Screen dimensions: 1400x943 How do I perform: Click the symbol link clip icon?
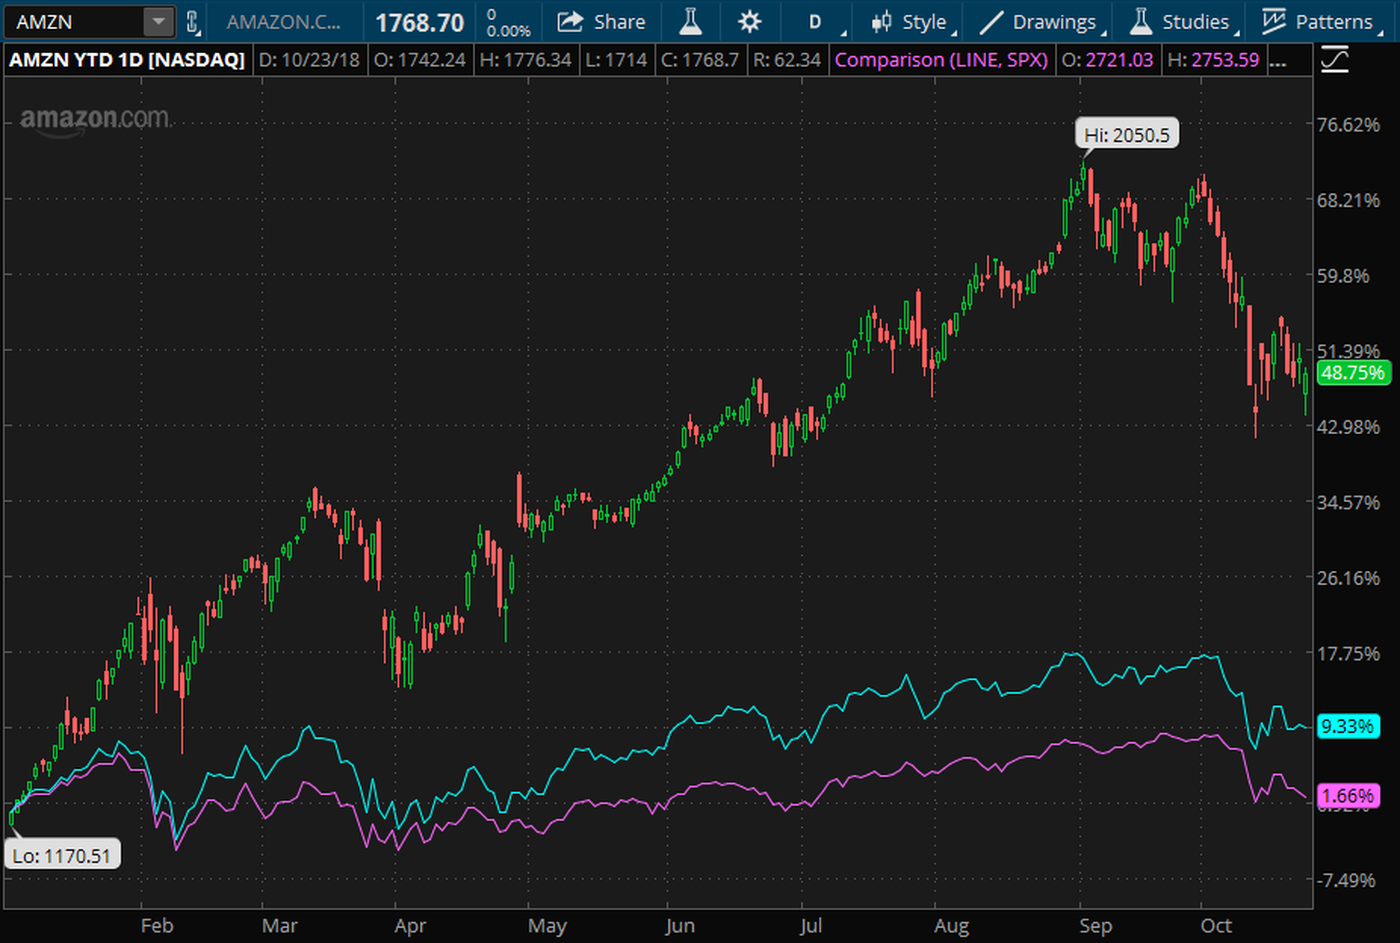(194, 22)
